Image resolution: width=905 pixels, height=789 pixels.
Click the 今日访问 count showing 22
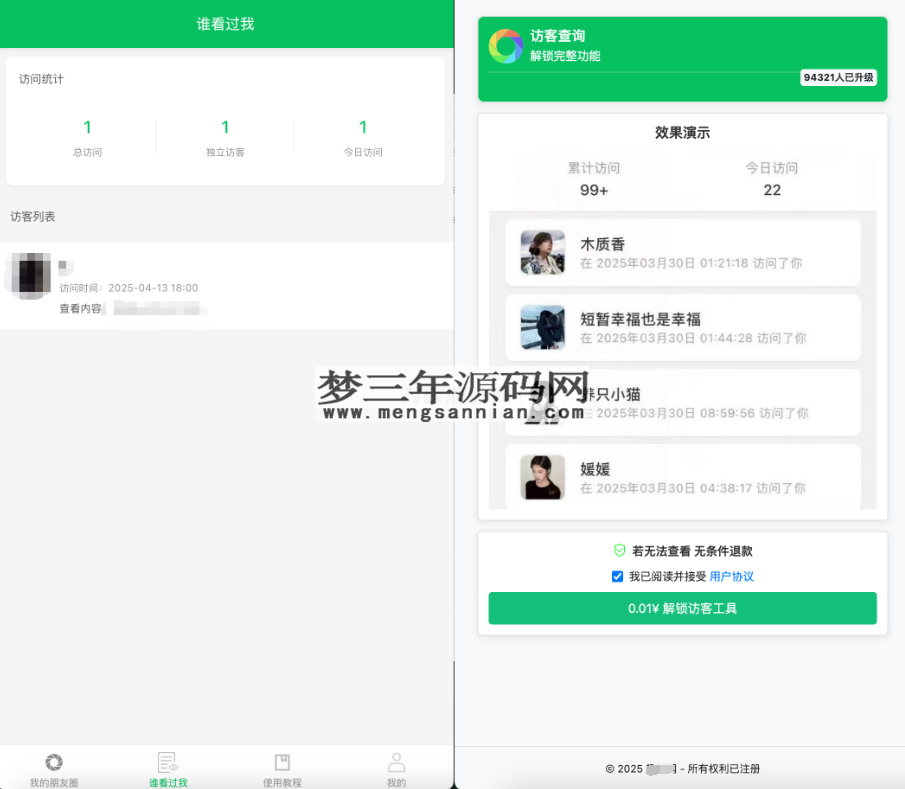tap(771, 178)
